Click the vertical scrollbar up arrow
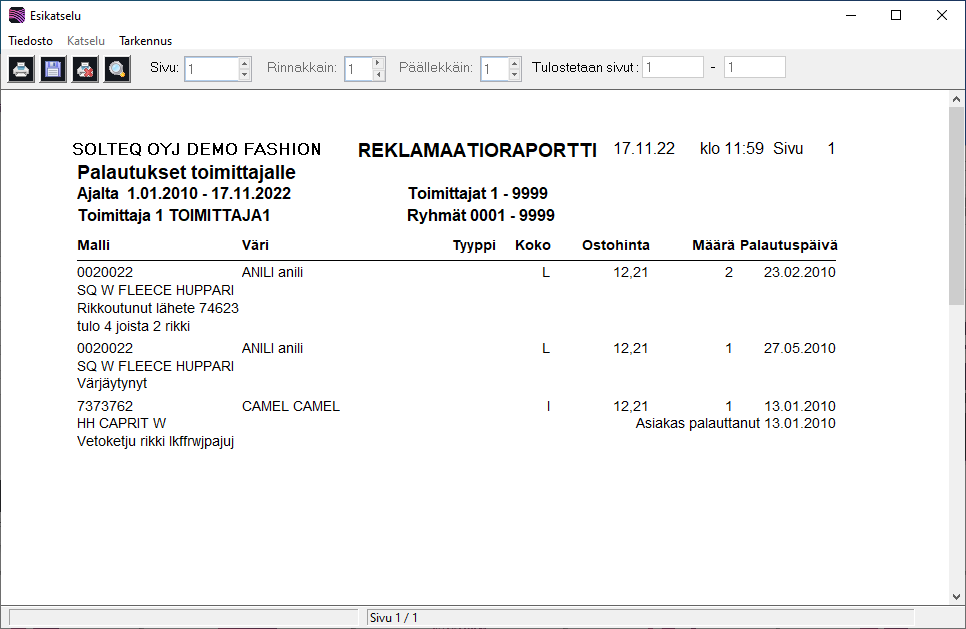Screen dimensions: 966x629 point(957,98)
